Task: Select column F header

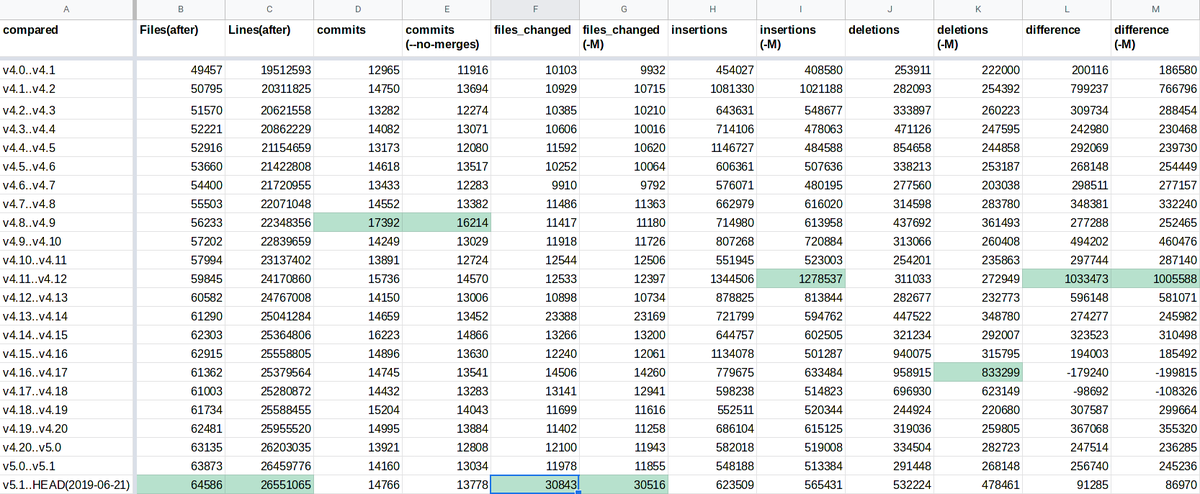Action: point(534,9)
